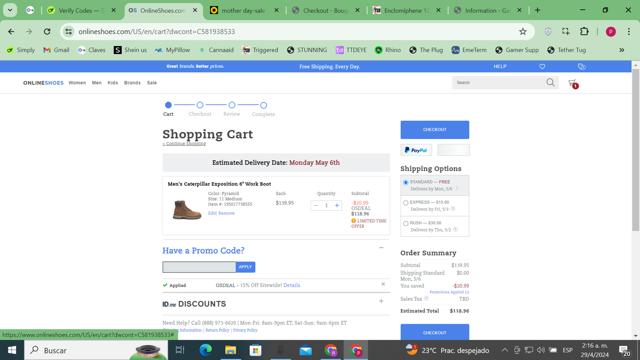Viewport: 640px width, 360px height.
Task: Reload the page with refresh icon
Action: pos(47,31)
